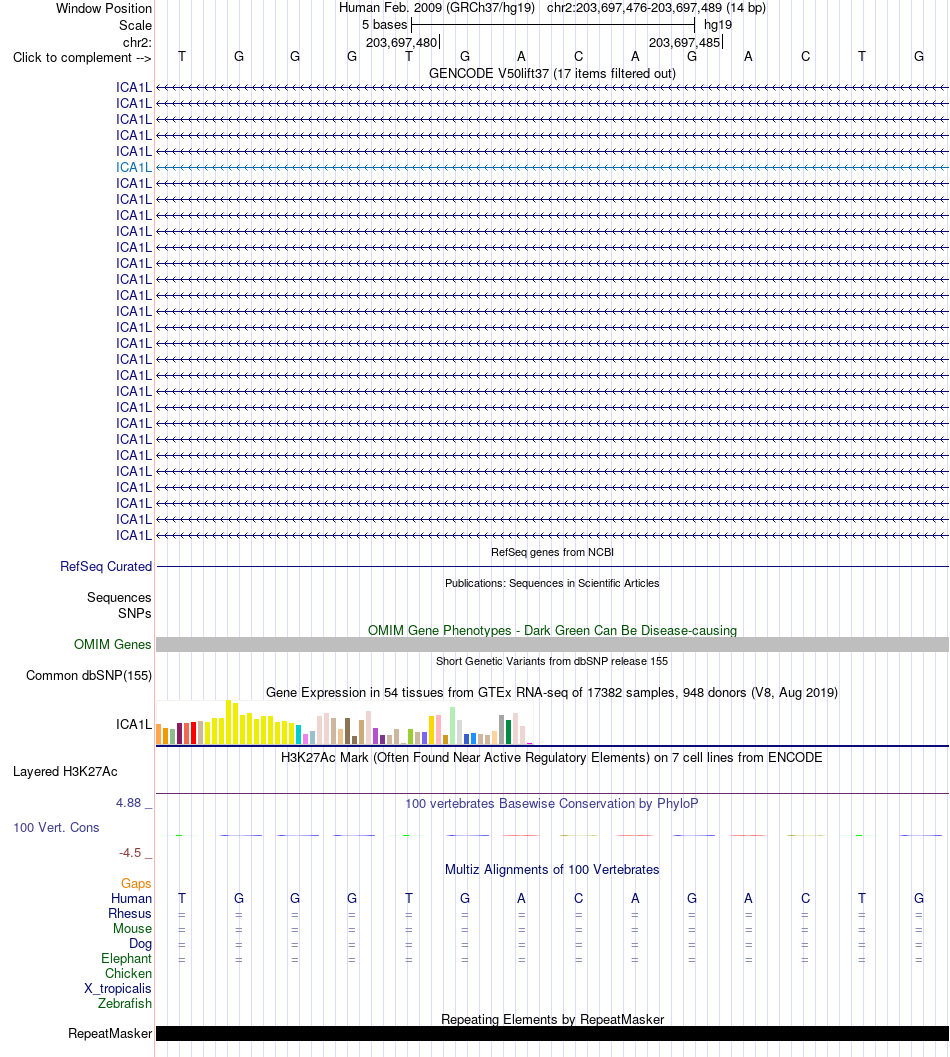The height and width of the screenshot is (1057, 950).
Task: Open 'Publications: Sequences in Scientific Articles' title
Action: click(552, 583)
